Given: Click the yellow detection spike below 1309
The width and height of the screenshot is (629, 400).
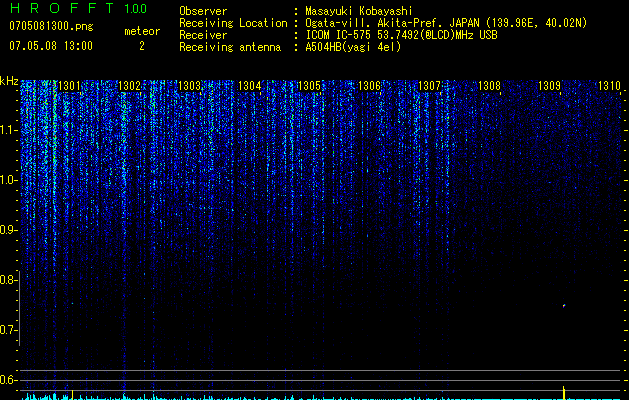Looking at the screenshot, I should coord(564,393).
